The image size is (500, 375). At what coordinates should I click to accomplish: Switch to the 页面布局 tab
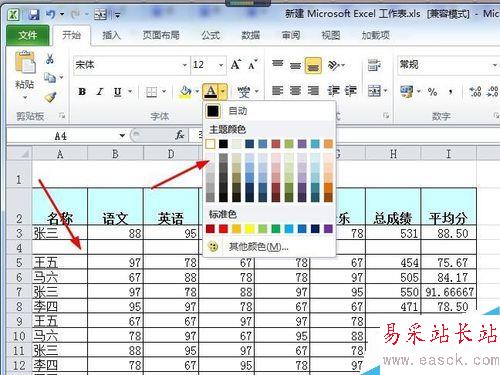click(x=161, y=35)
